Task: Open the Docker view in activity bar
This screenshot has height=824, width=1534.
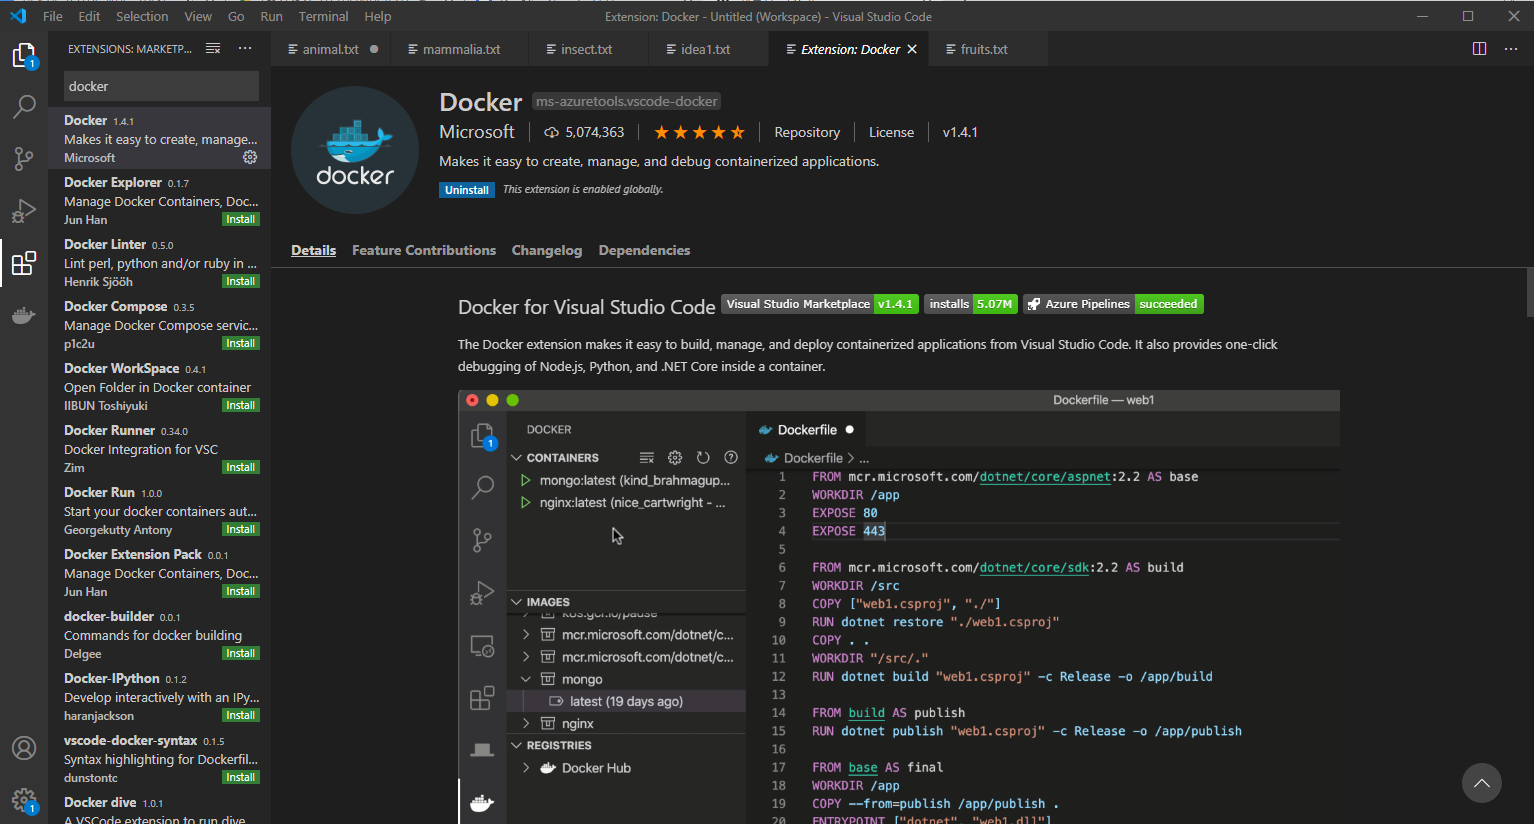Action: 24,316
